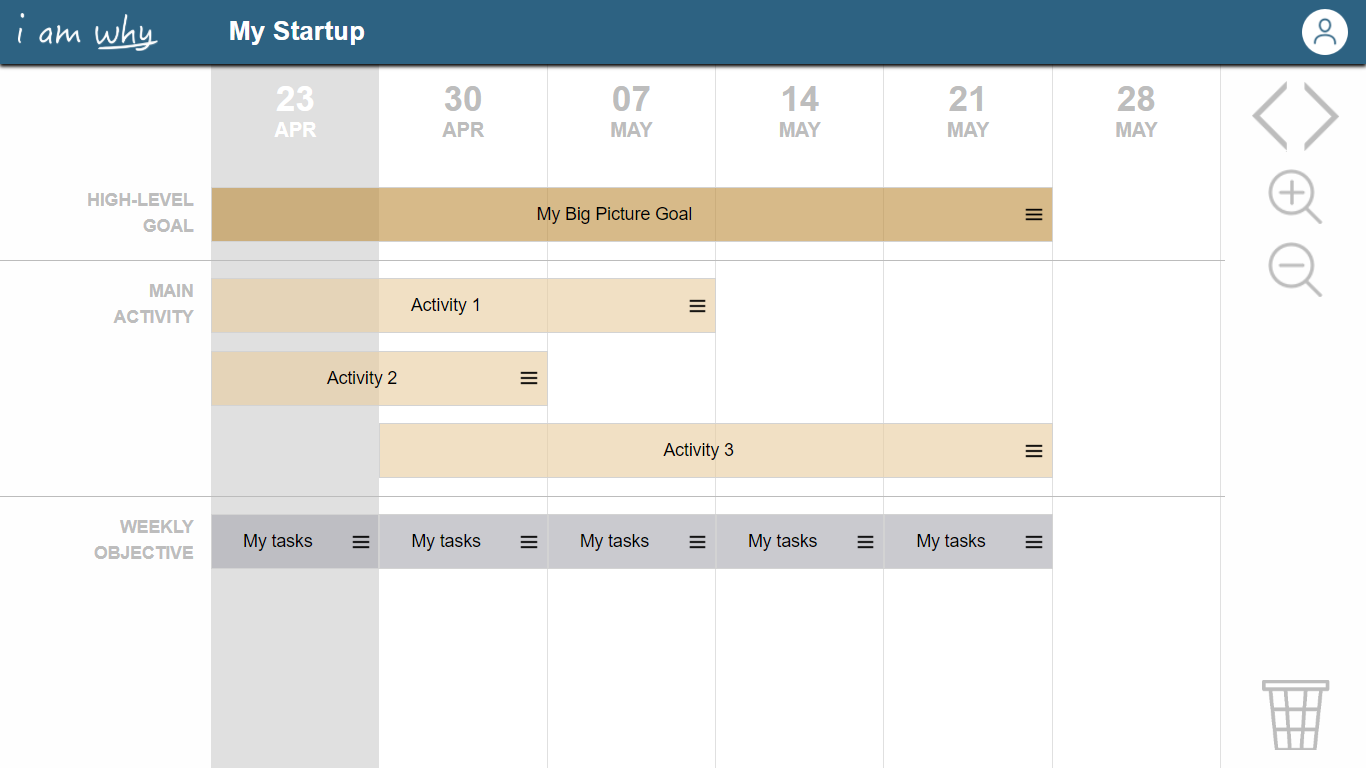Zoom out the timeline view
Viewport: 1366px width, 768px height.
point(1294,271)
